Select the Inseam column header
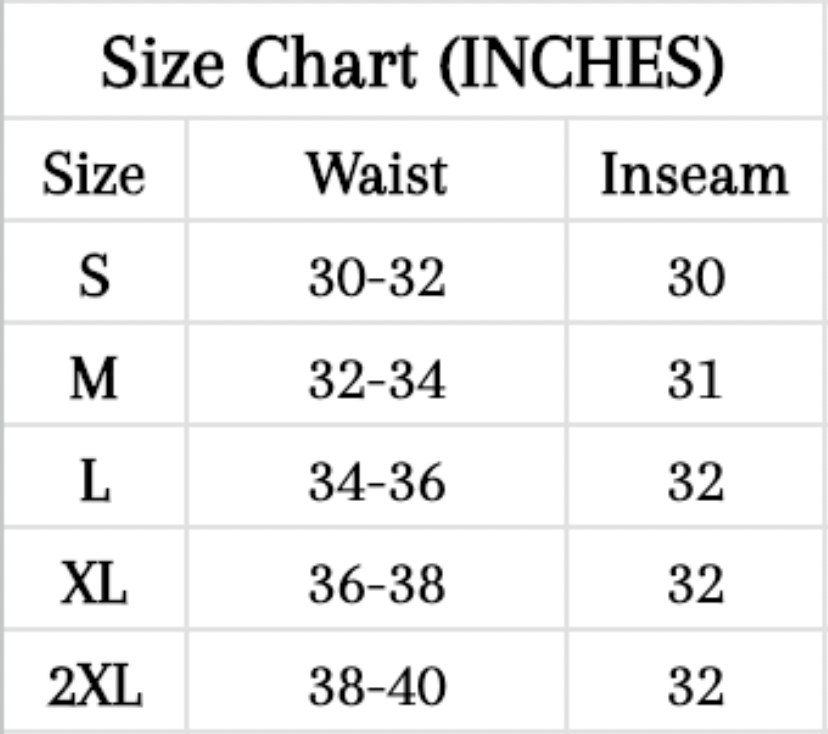Screen dimensions: 828x734 pos(694,174)
